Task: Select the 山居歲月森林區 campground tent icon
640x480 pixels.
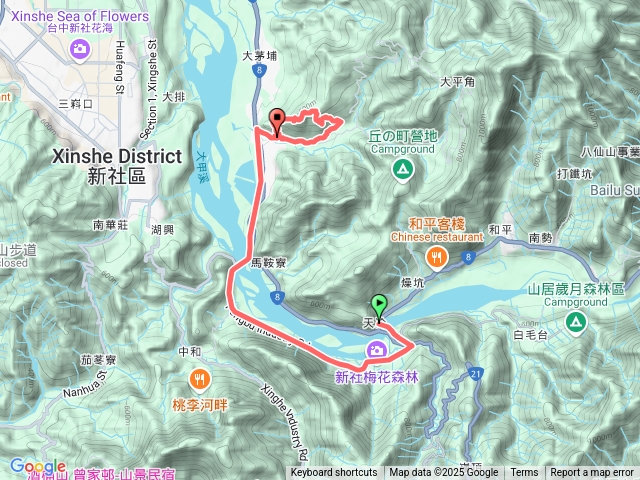Action: point(576,322)
